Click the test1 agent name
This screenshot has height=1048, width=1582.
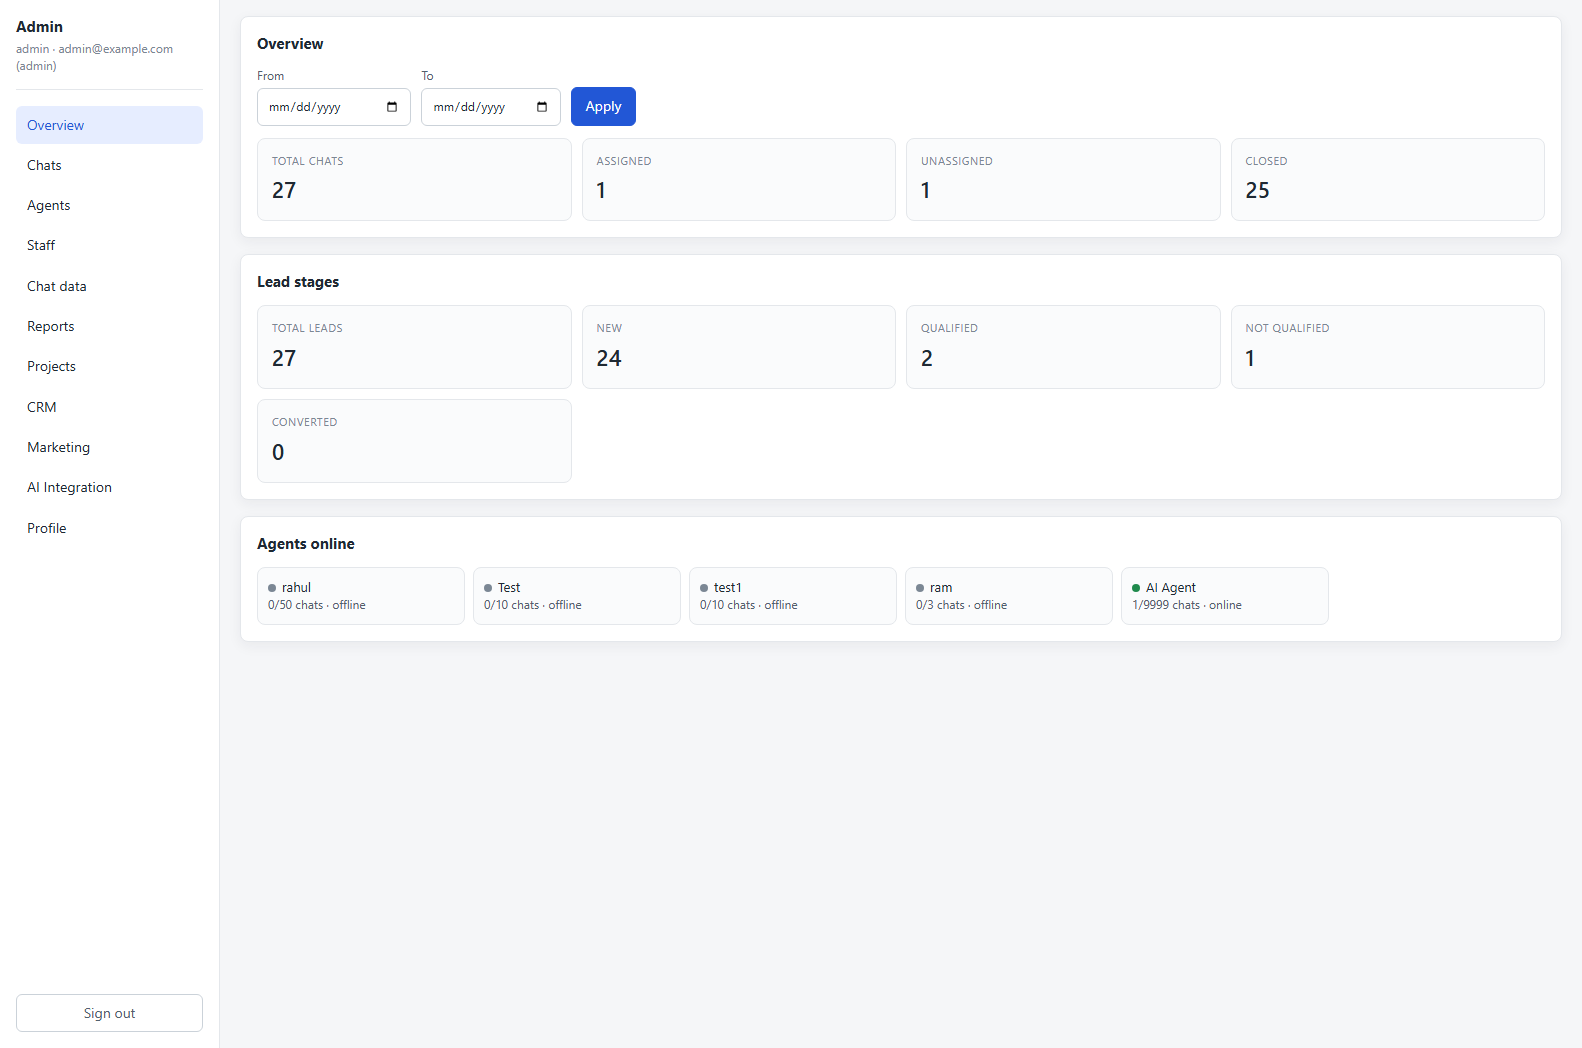pyautogui.click(x=728, y=588)
